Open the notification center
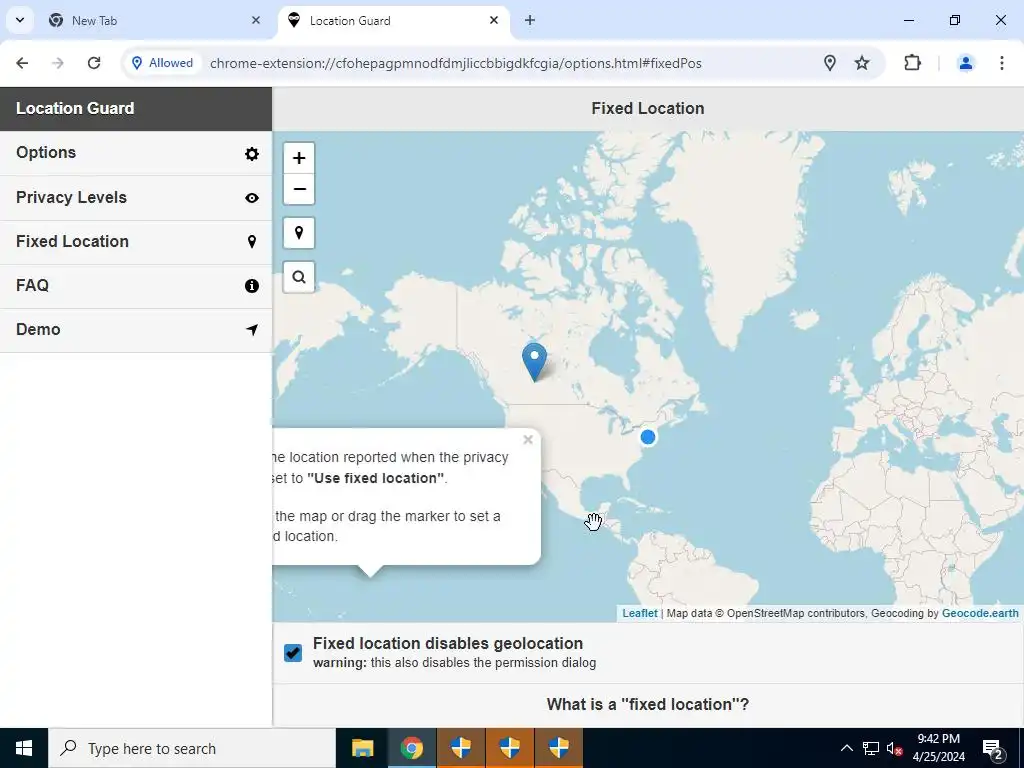 coord(993,749)
